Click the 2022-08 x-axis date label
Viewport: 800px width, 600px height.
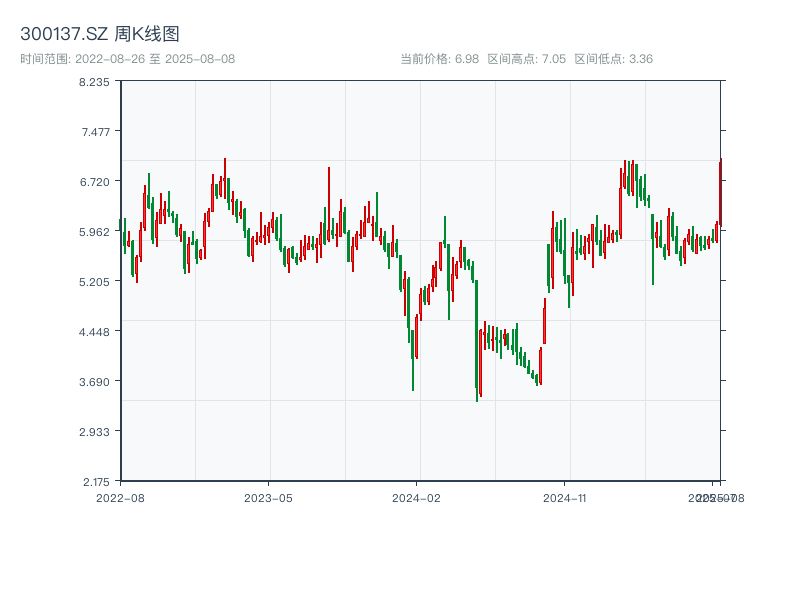click(x=120, y=497)
